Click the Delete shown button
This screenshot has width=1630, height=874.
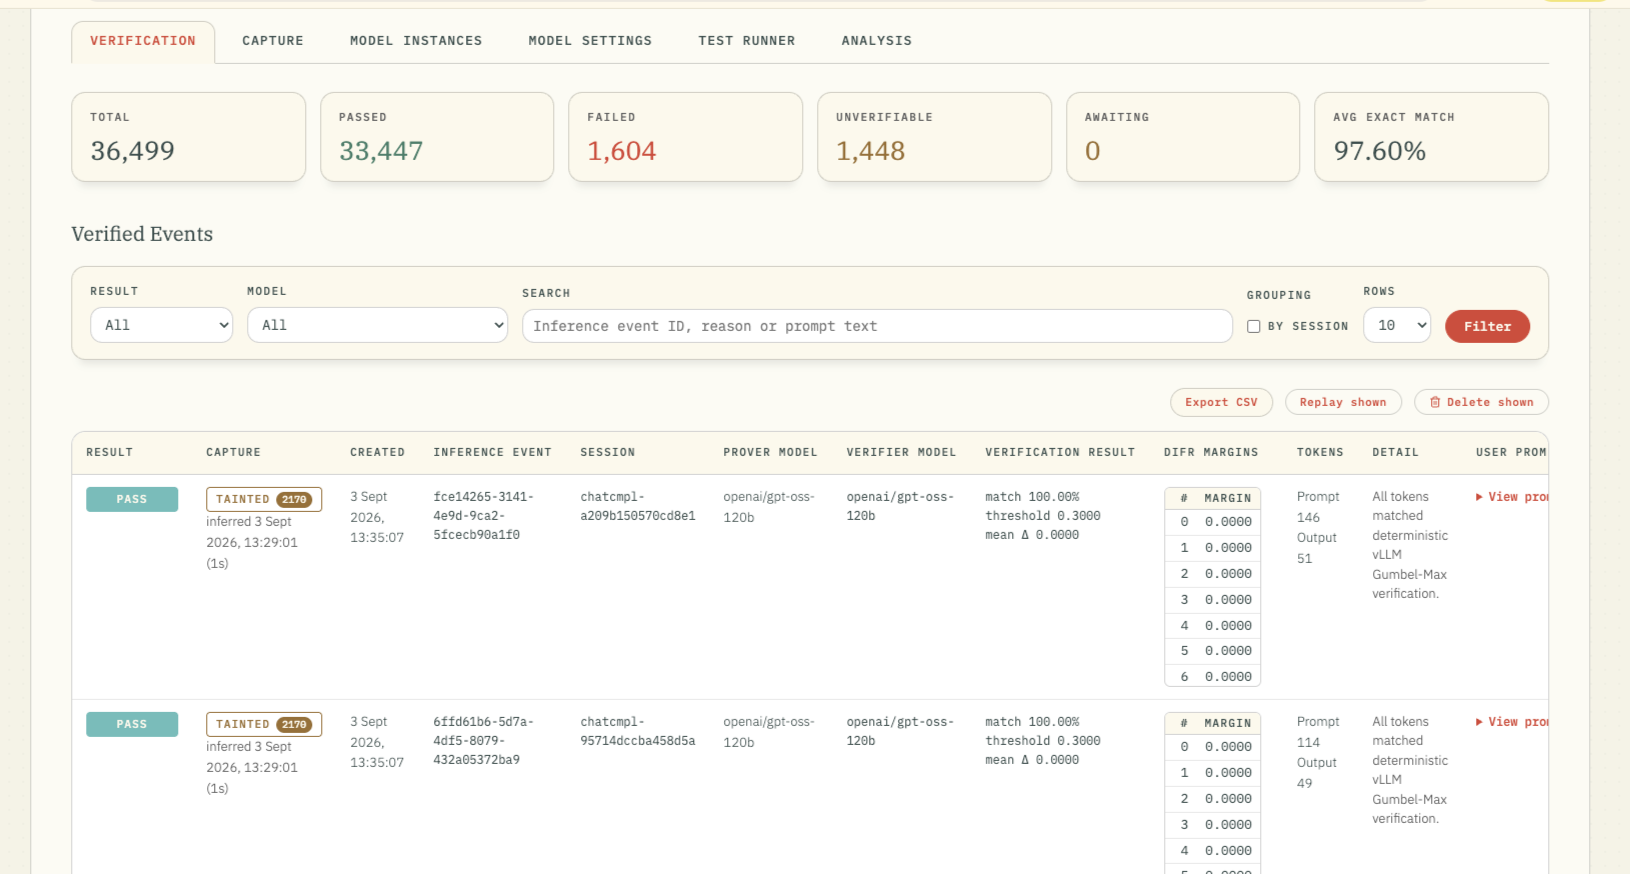[x=1481, y=402]
